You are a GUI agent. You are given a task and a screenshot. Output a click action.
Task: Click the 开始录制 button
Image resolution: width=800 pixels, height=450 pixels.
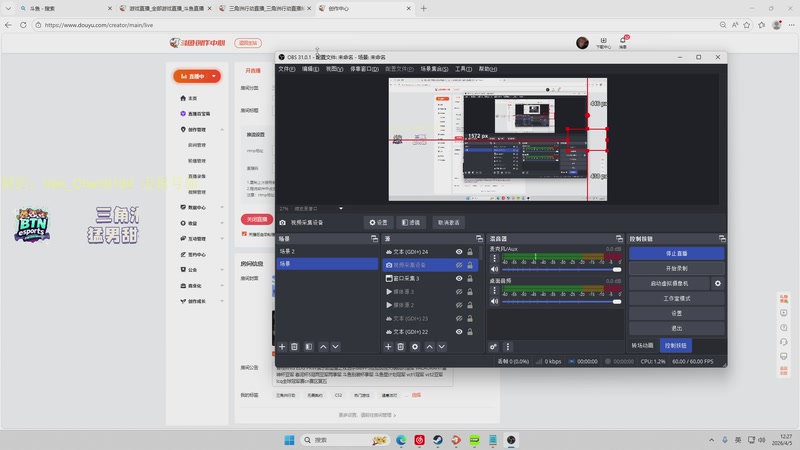(677, 268)
